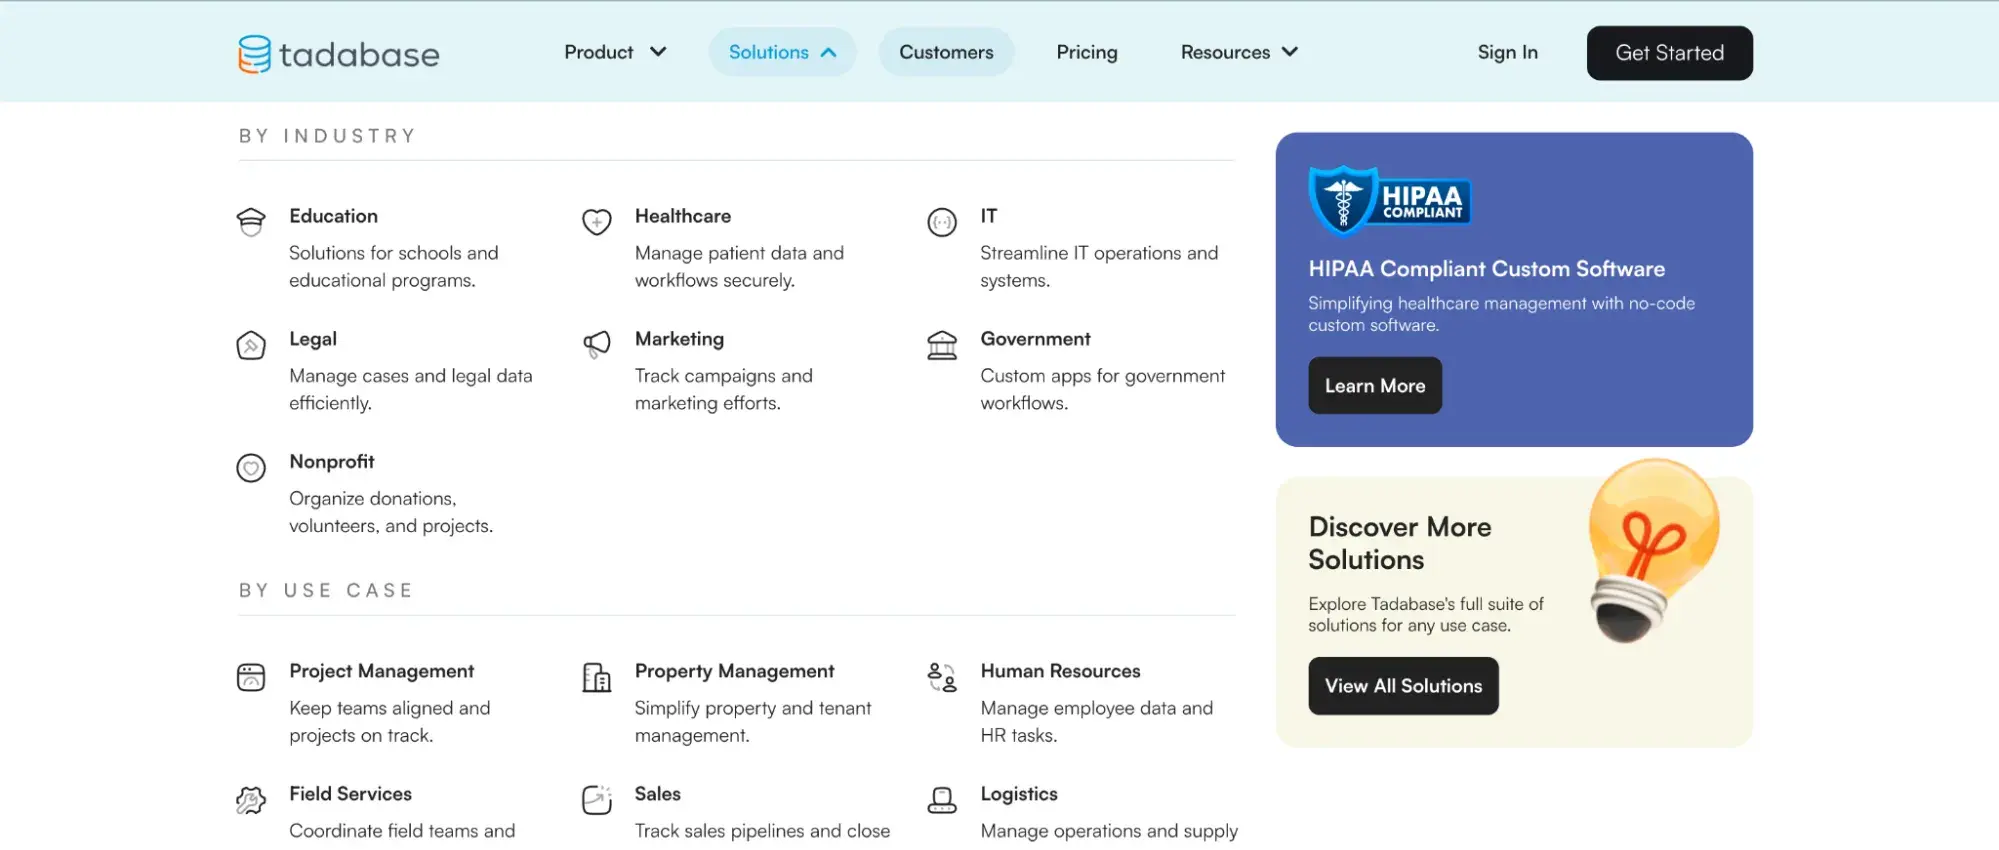Image resolution: width=1999 pixels, height=850 pixels.
Task: Open the Customers menu item
Action: click(x=946, y=52)
